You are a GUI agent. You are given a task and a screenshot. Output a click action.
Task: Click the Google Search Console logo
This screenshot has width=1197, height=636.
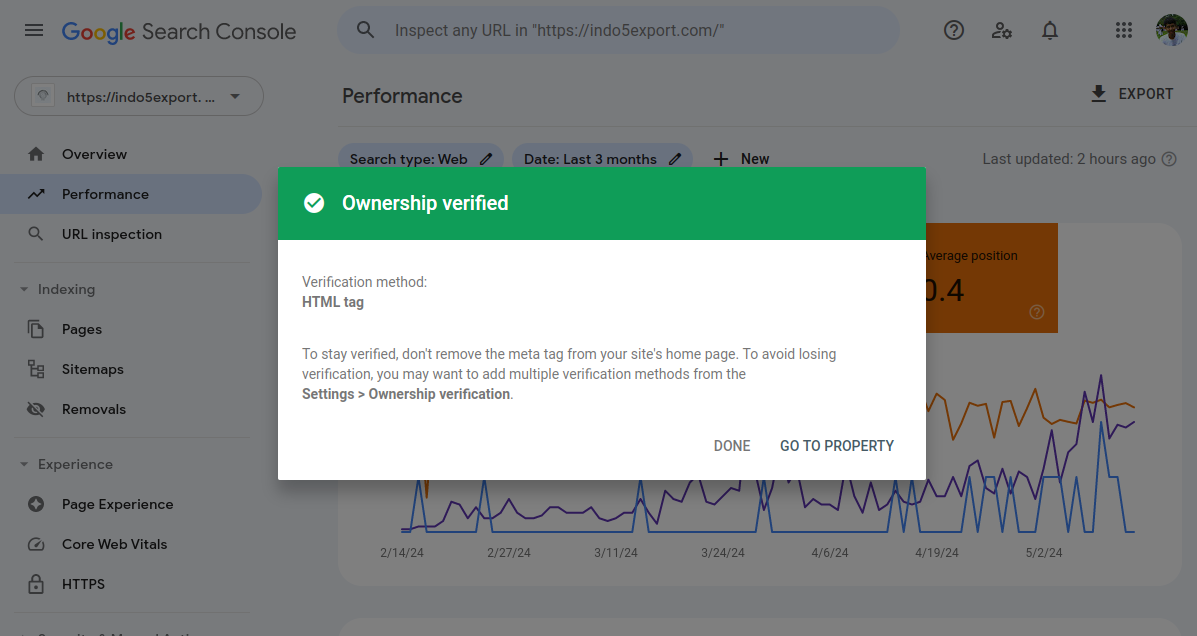click(x=179, y=31)
